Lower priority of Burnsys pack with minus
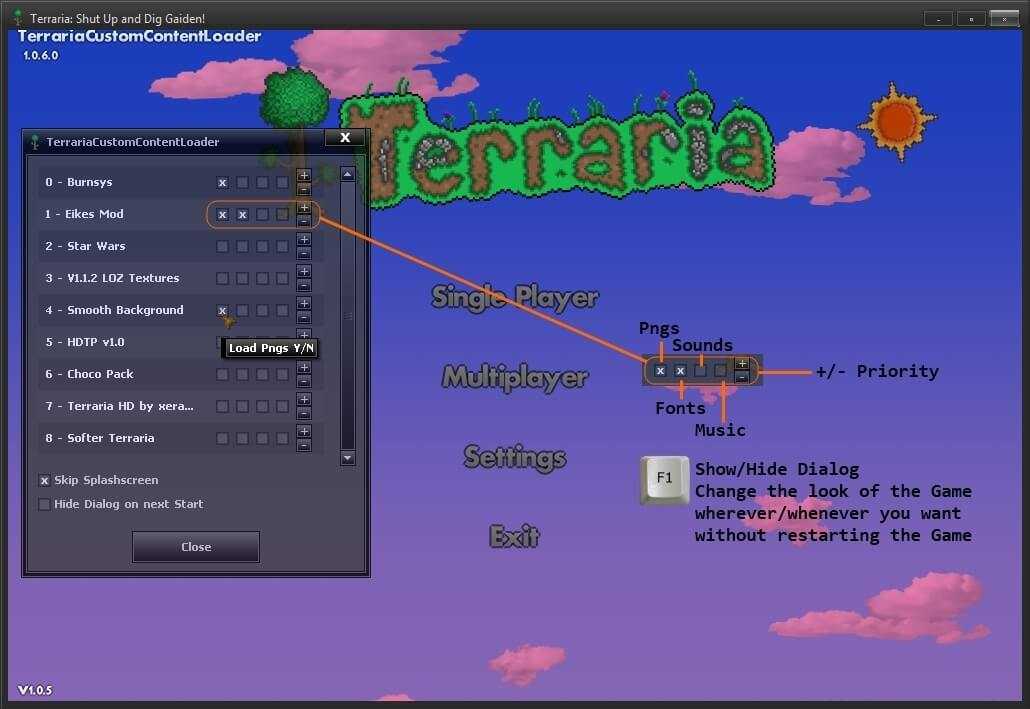 coord(303,189)
